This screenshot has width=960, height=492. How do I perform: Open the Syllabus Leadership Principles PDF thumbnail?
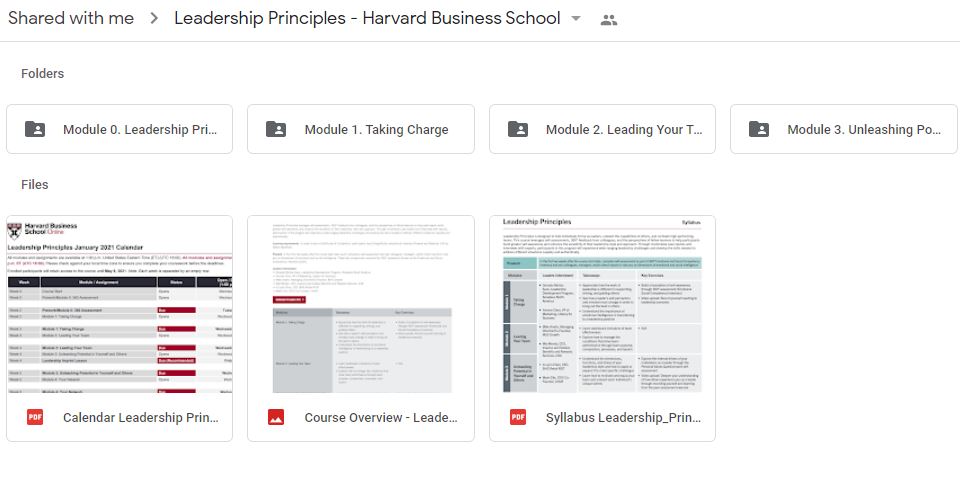click(x=602, y=304)
